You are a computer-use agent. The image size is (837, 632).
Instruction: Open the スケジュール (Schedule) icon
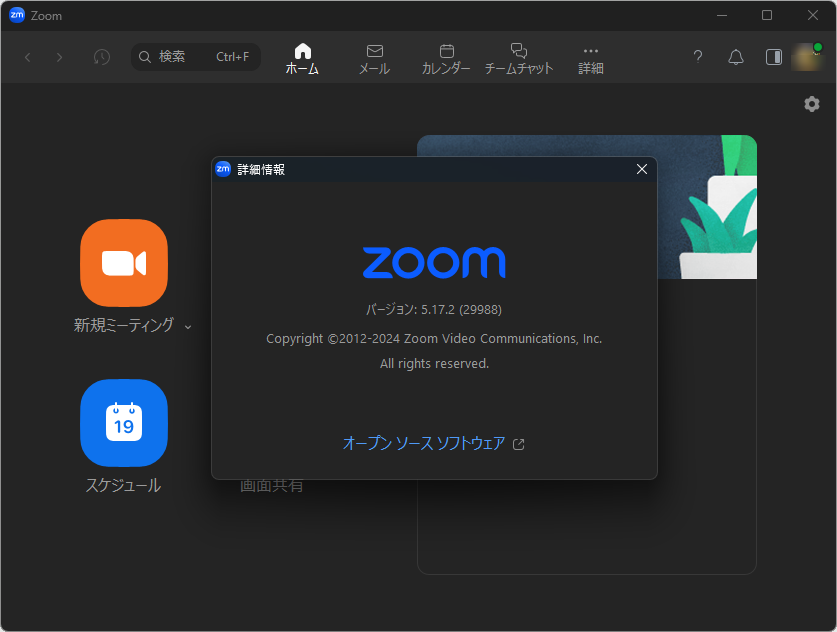coord(123,423)
